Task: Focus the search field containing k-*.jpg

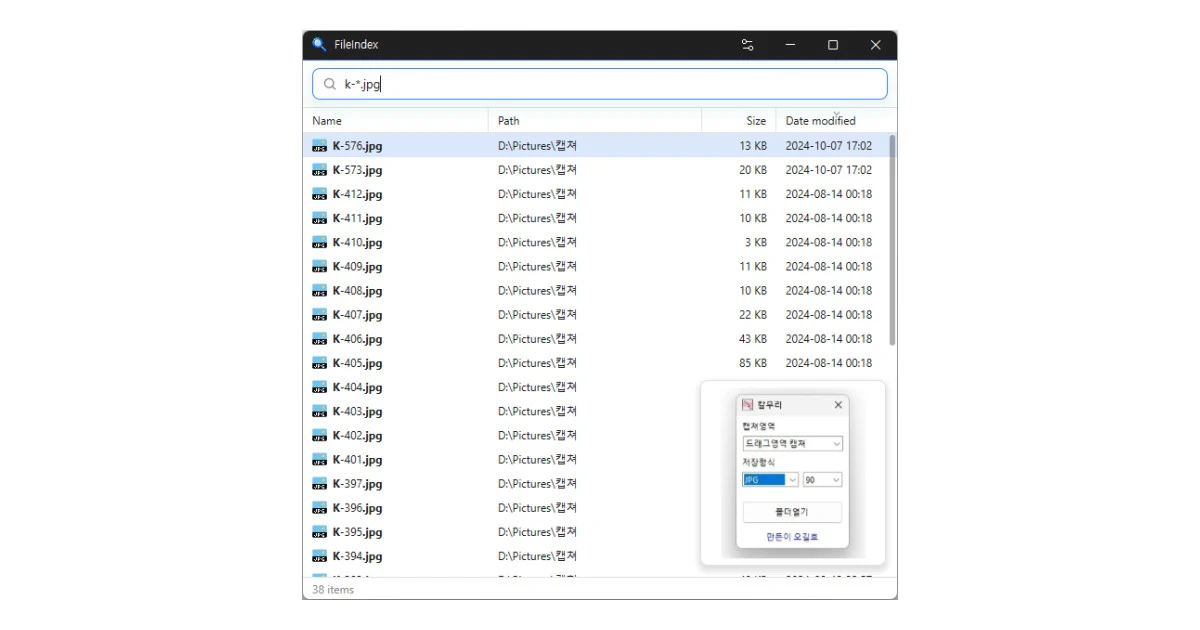Action: pos(600,84)
